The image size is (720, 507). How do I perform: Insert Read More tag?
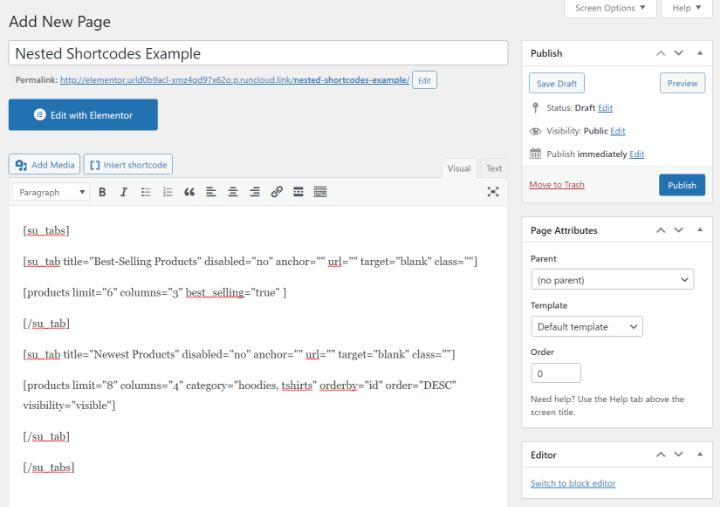(x=298, y=192)
